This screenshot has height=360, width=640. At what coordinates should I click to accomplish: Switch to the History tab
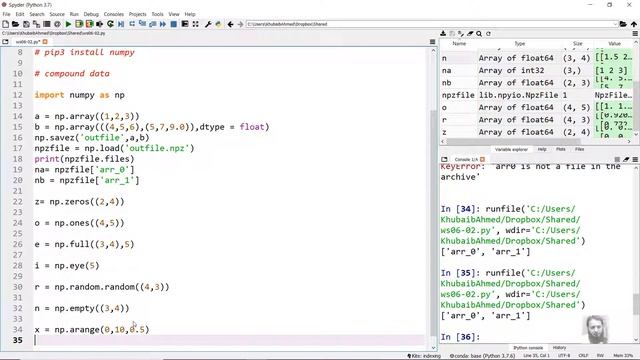click(x=559, y=348)
